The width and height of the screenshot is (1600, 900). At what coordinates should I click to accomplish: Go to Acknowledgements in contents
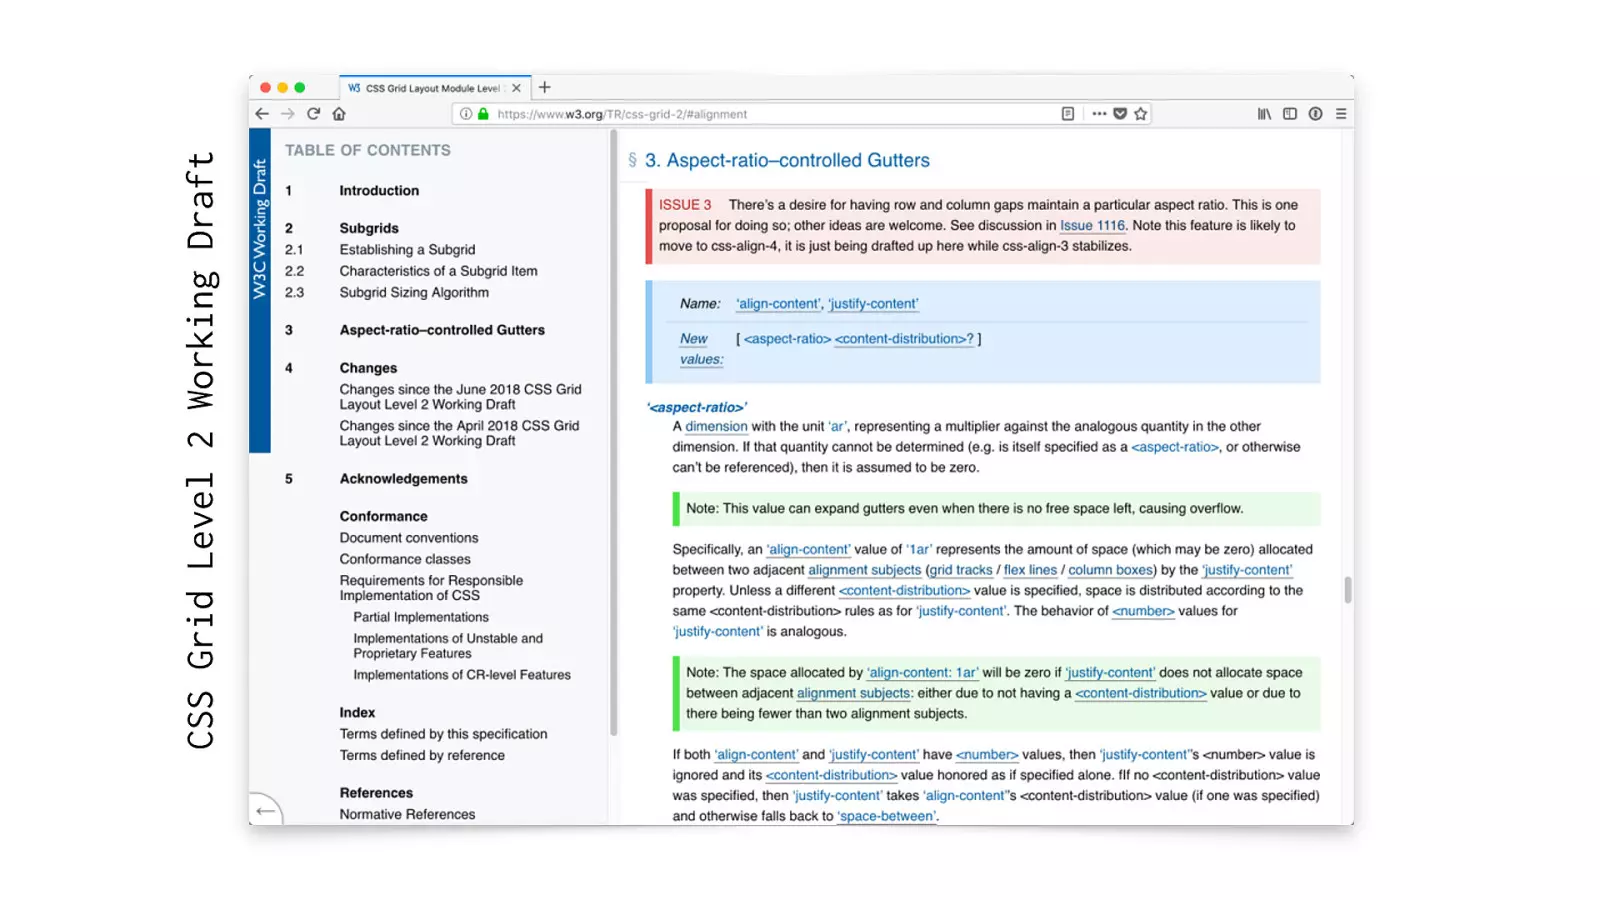[x=403, y=479]
